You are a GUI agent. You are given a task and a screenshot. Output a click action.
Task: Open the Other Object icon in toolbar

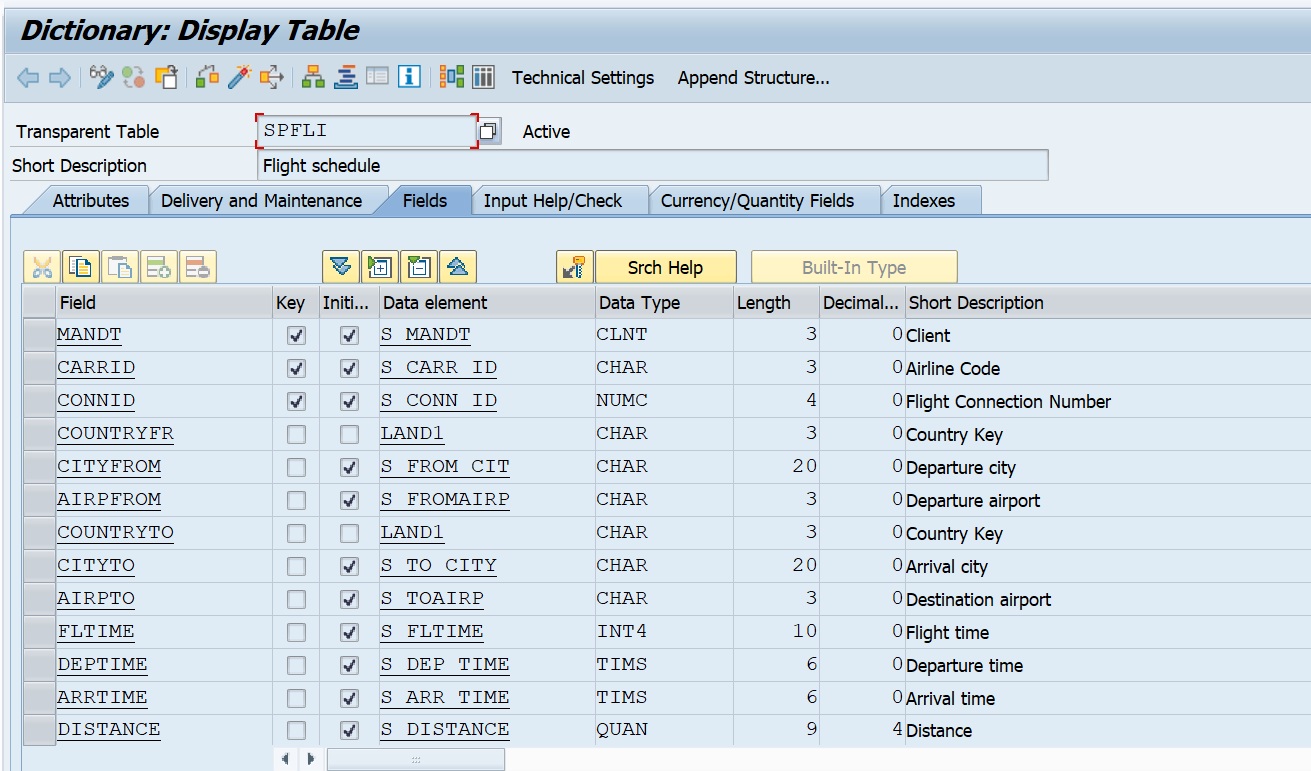pos(165,77)
